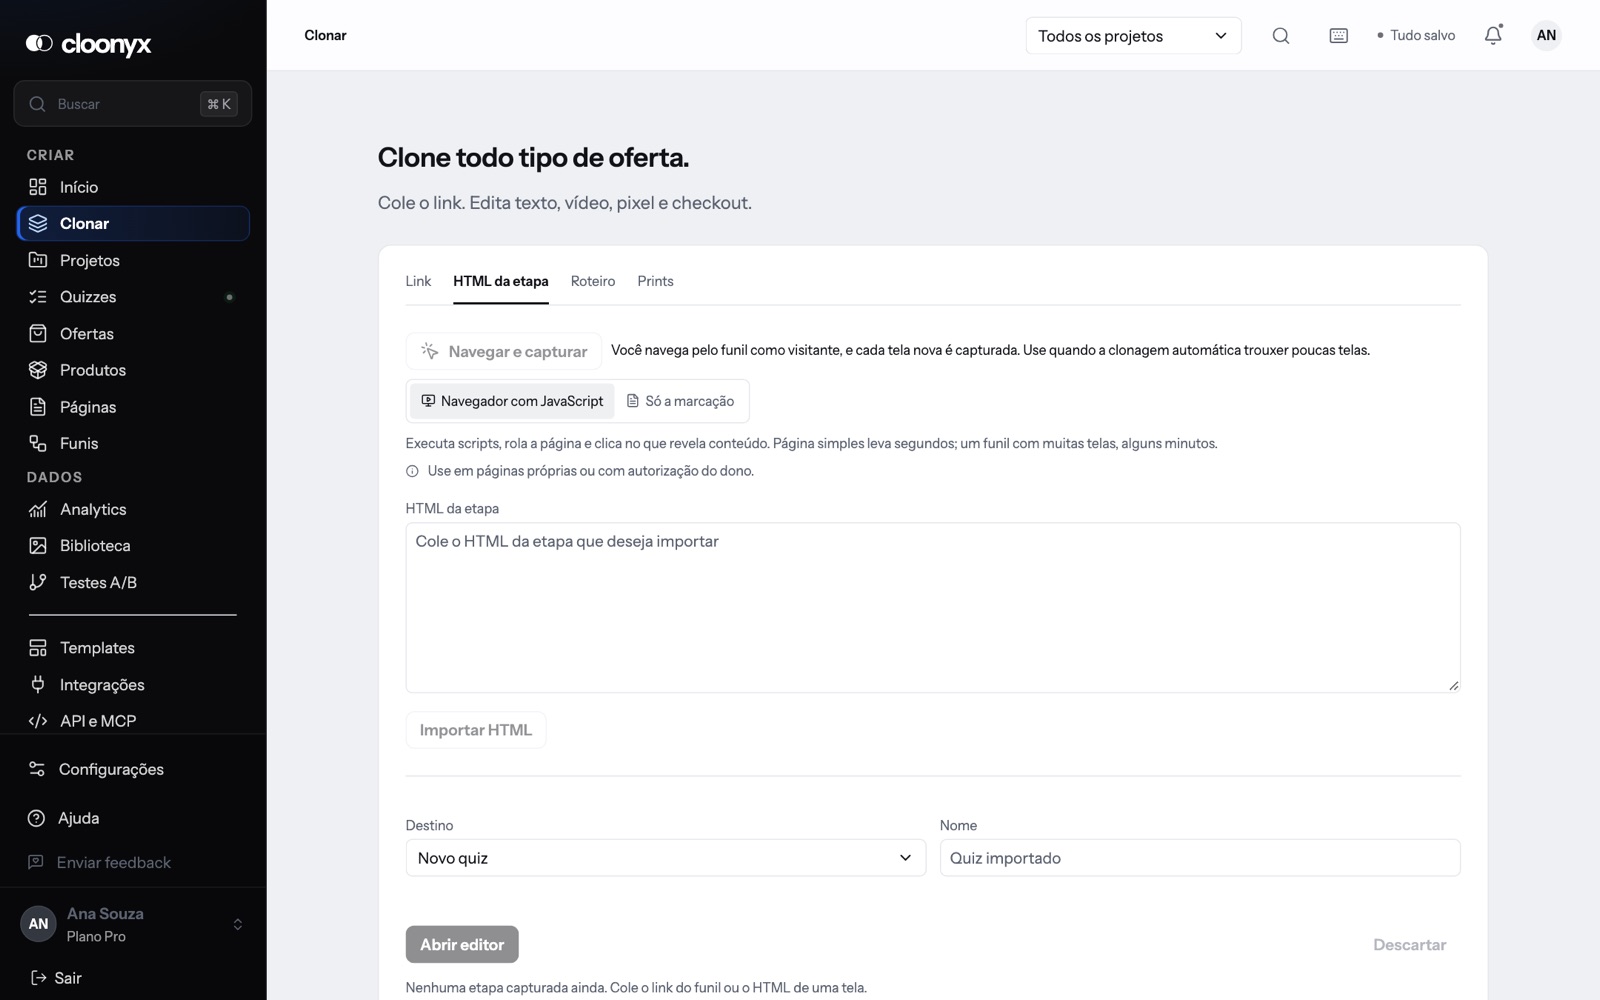The width and height of the screenshot is (1600, 1000).
Task: Open Ofertas in the sidebar
Action: [x=133, y=334]
